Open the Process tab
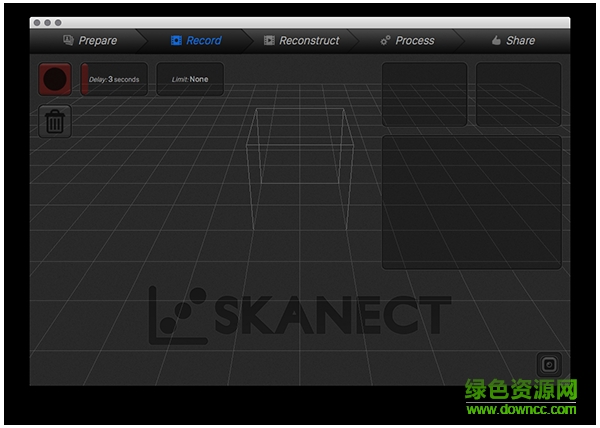600x428 pixels. [x=407, y=41]
